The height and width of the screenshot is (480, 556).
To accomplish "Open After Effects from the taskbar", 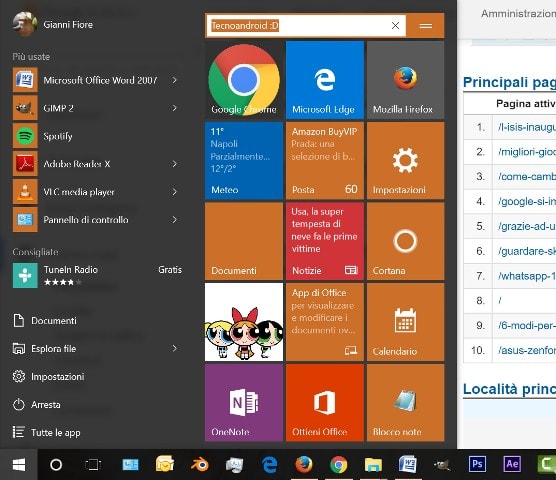I will coord(512,464).
